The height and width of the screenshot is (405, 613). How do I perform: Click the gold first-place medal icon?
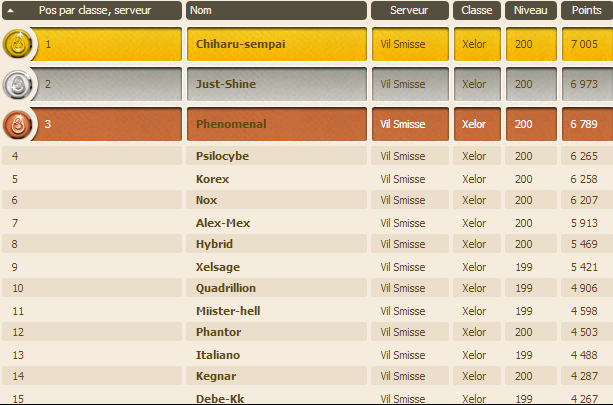[17, 44]
